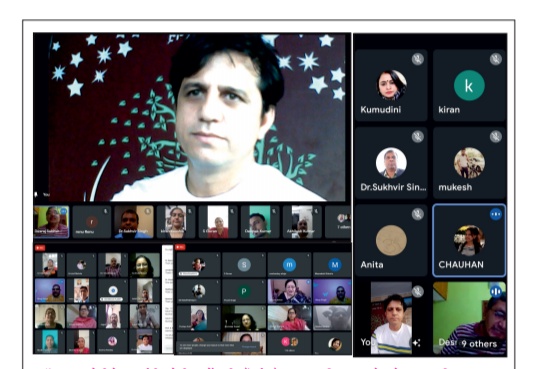
Task: Select the 'You' self-view video tile
Action: tap(391, 318)
